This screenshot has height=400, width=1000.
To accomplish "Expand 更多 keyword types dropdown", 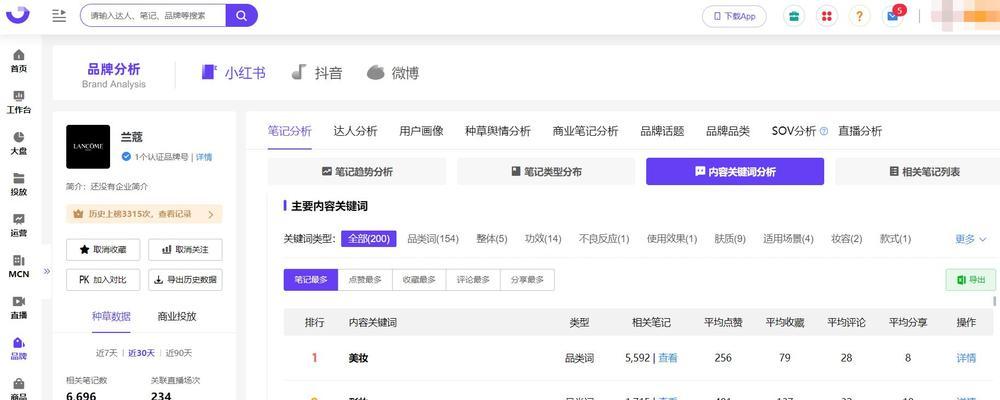I will pyautogui.click(x=971, y=239).
